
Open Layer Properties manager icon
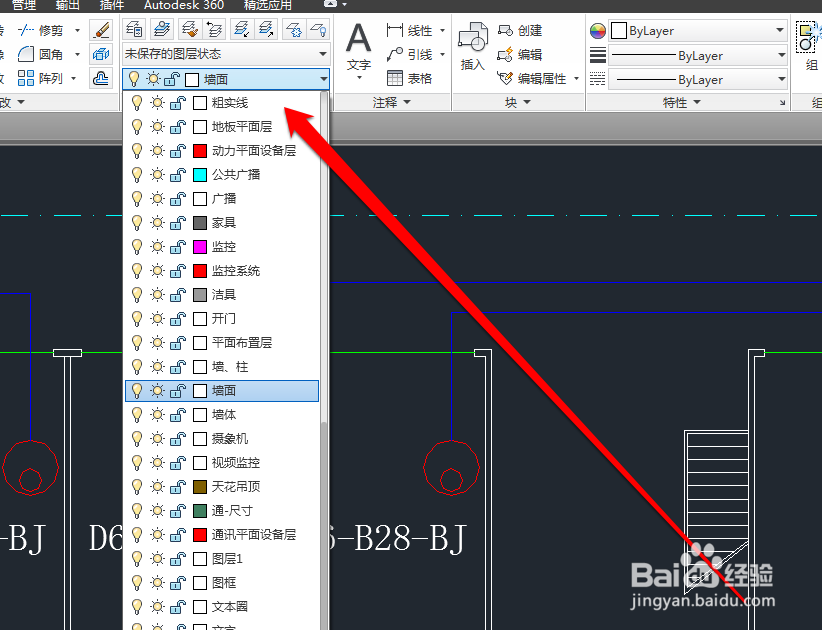(135, 29)
